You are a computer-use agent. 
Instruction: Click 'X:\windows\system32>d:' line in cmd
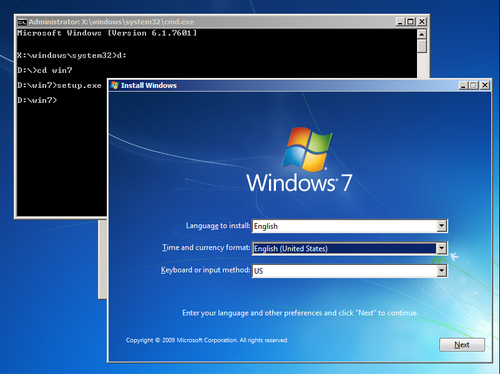[x=72, y=55]
